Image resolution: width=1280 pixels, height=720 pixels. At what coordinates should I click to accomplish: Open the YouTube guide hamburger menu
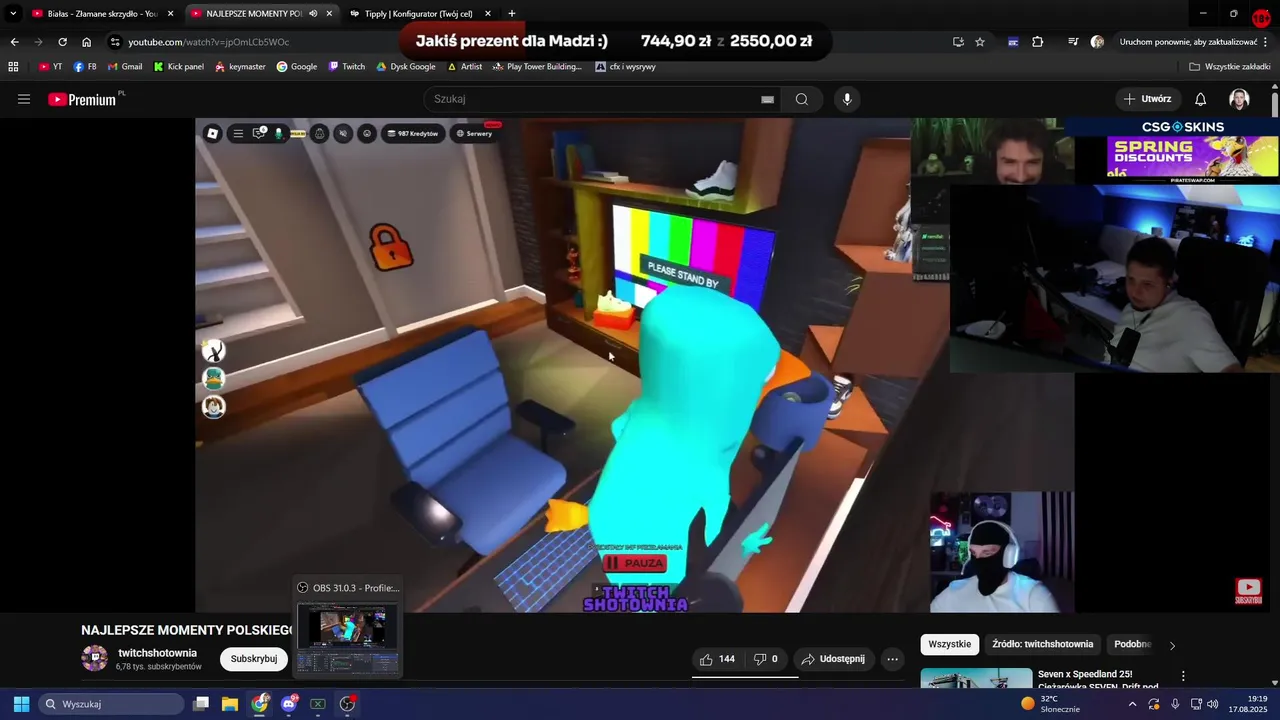24,99
